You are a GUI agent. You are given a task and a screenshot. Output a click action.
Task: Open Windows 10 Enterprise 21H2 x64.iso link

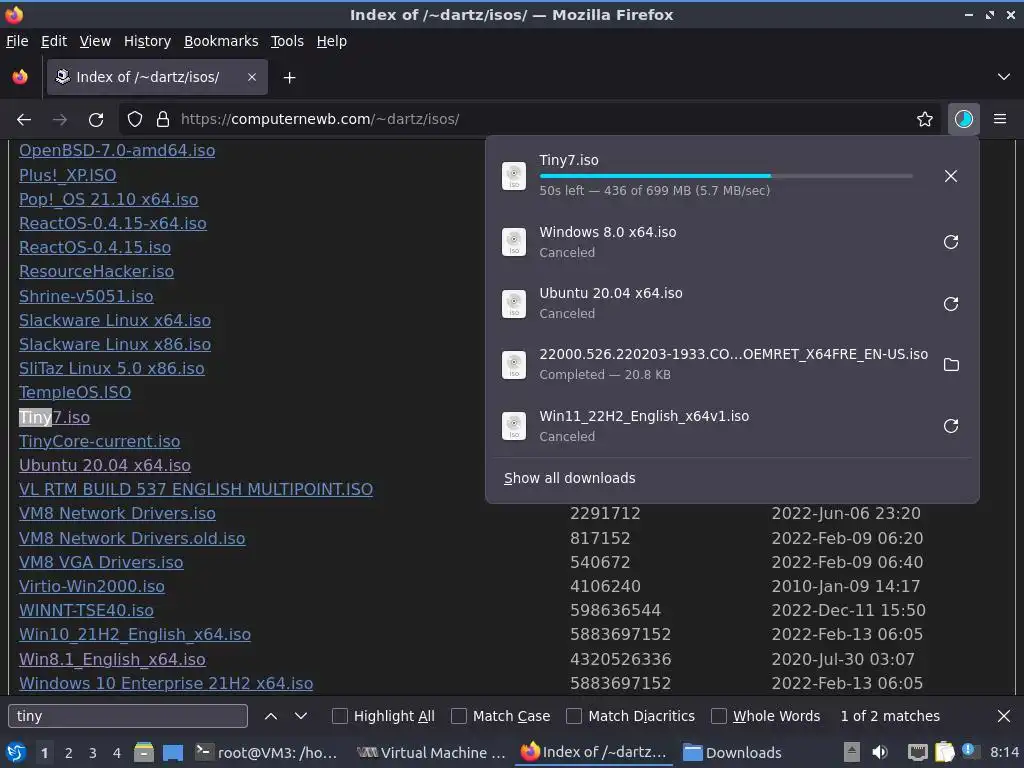[166, 684]
